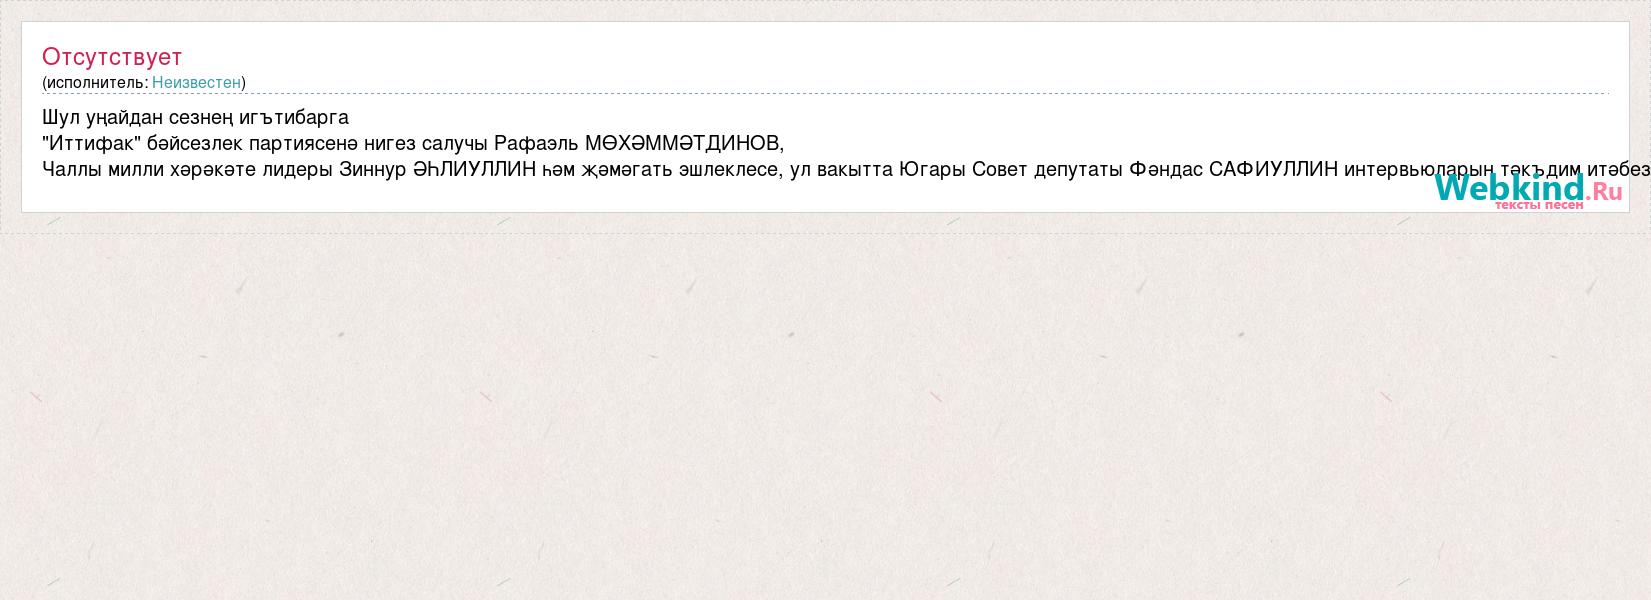
Task: Click the '(исполнитель:' label
Action: pos(95,83)
